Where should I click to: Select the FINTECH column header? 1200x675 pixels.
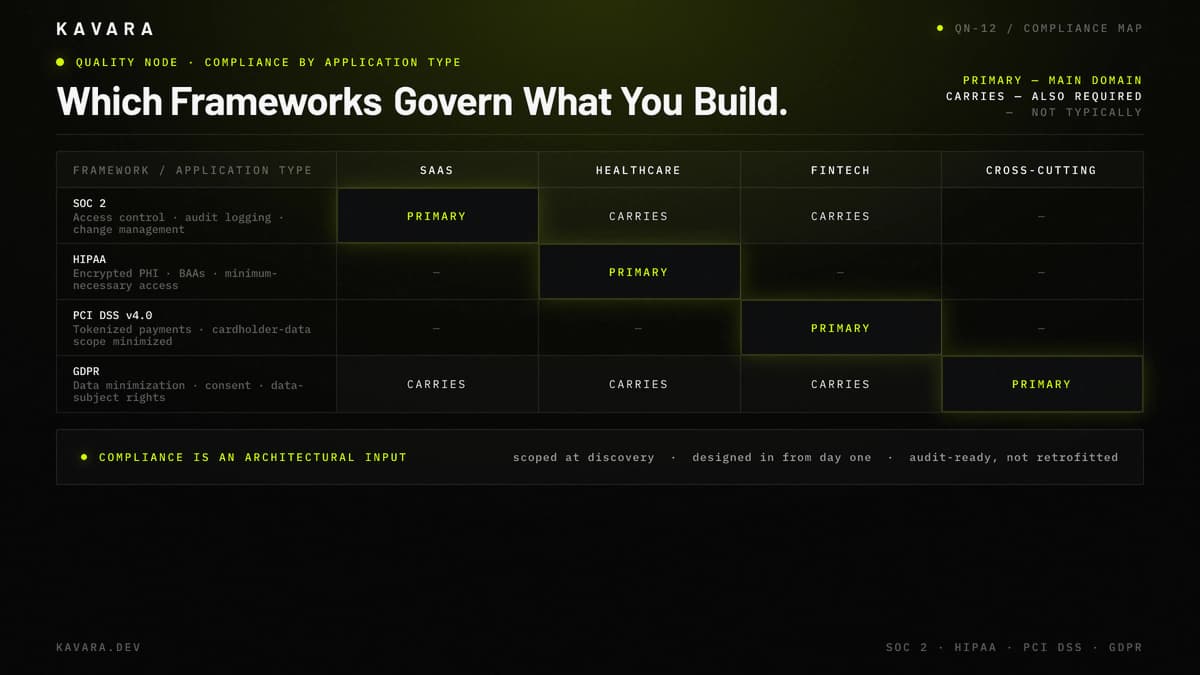[840, 170]
